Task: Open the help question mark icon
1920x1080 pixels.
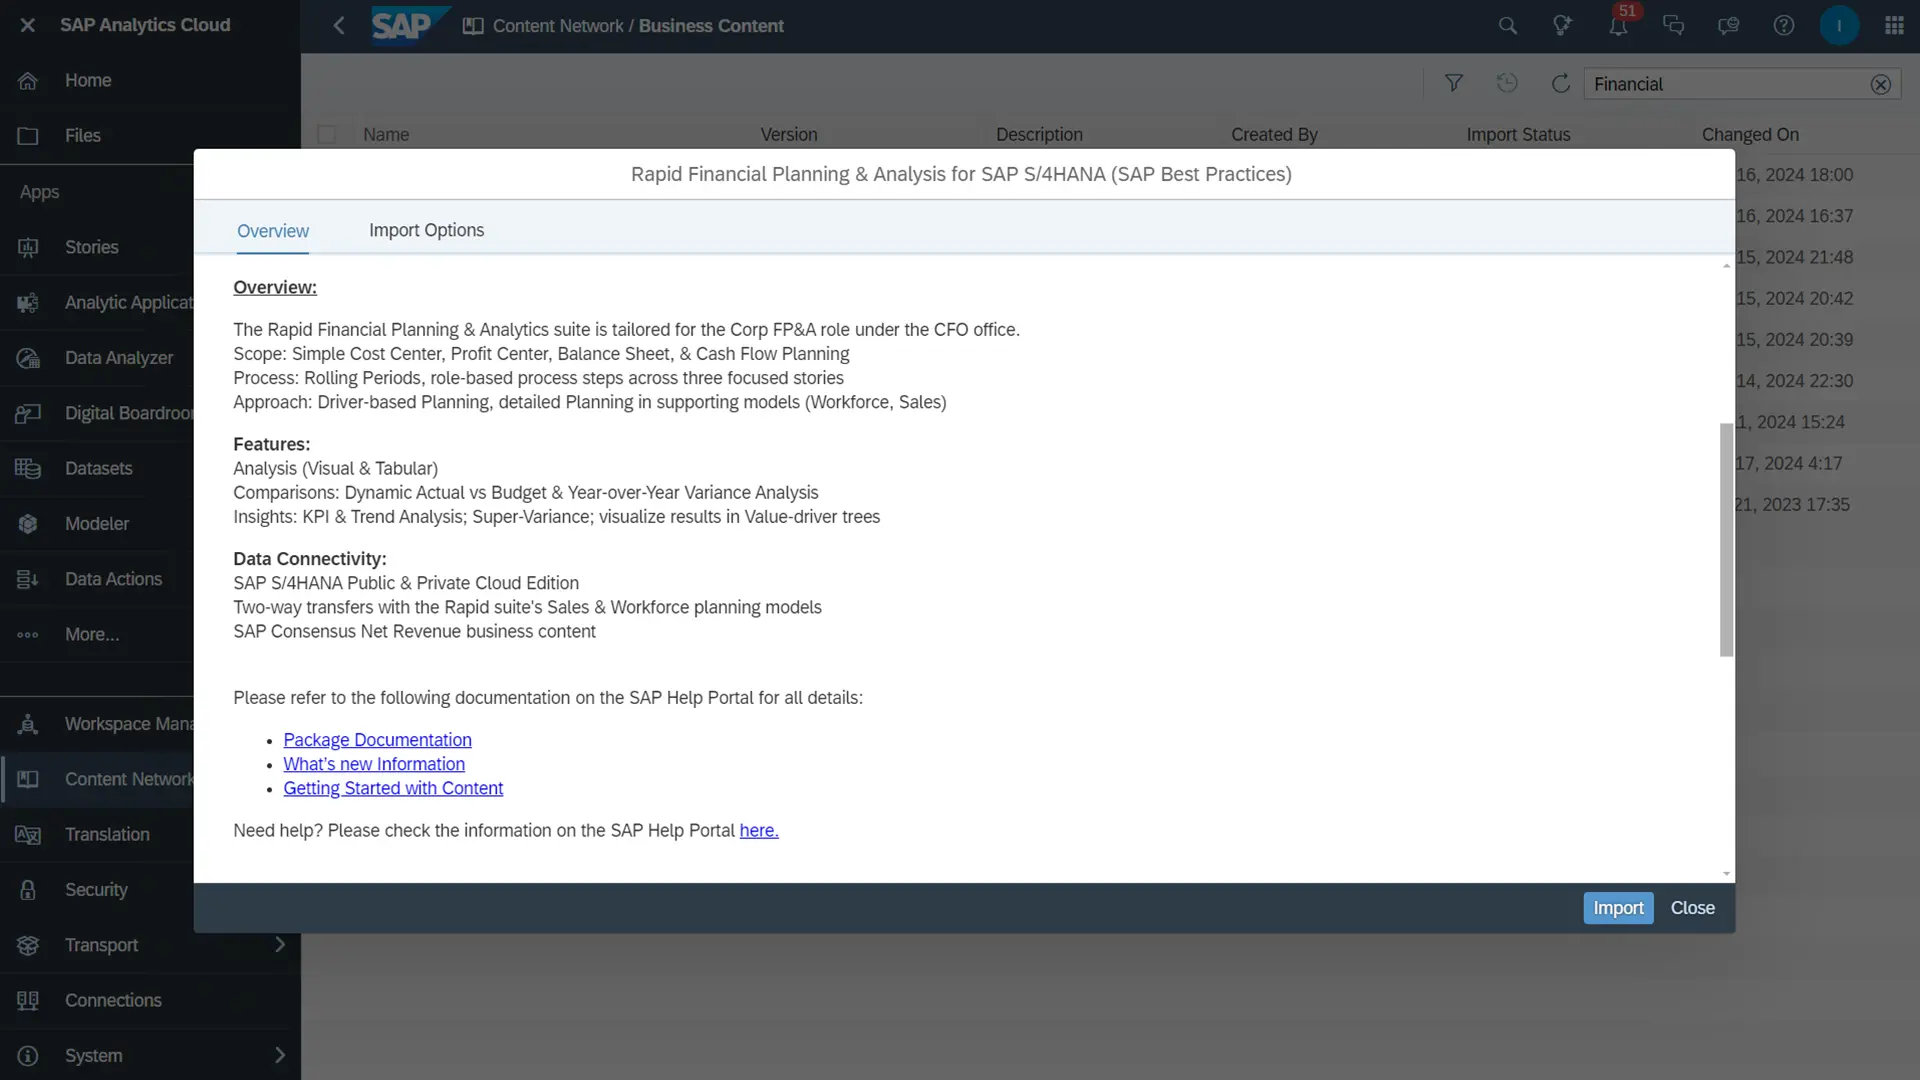Action: pos(1784,26)
